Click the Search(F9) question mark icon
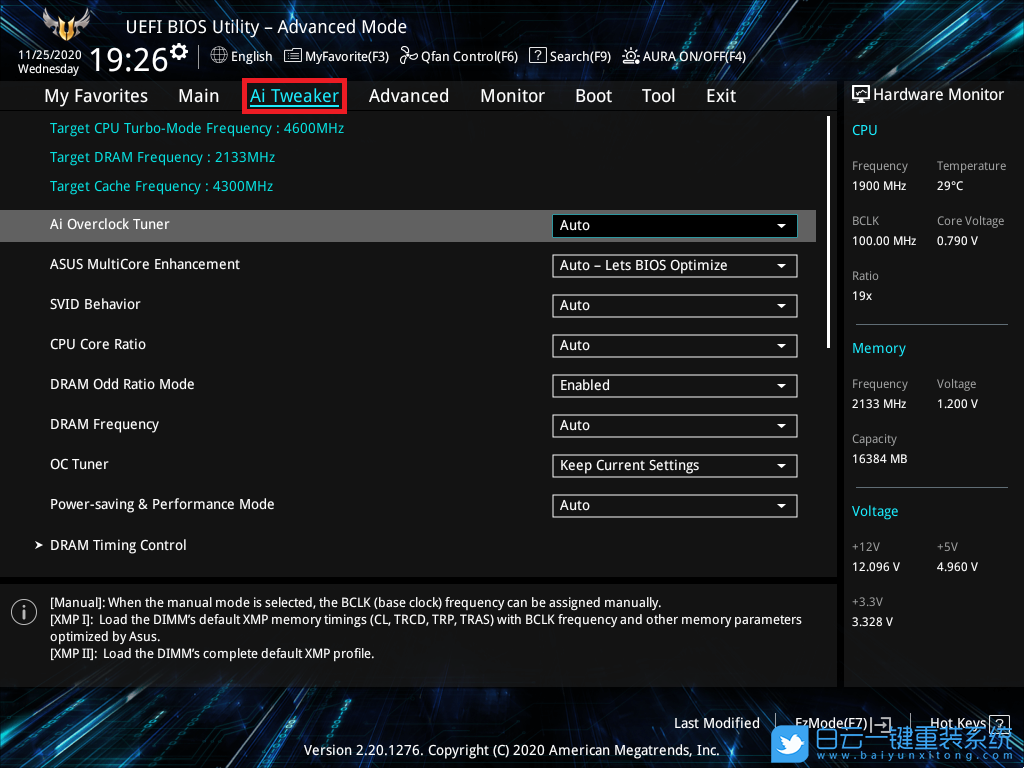This screenshot has height=768, width=1024. coord(537,56)
